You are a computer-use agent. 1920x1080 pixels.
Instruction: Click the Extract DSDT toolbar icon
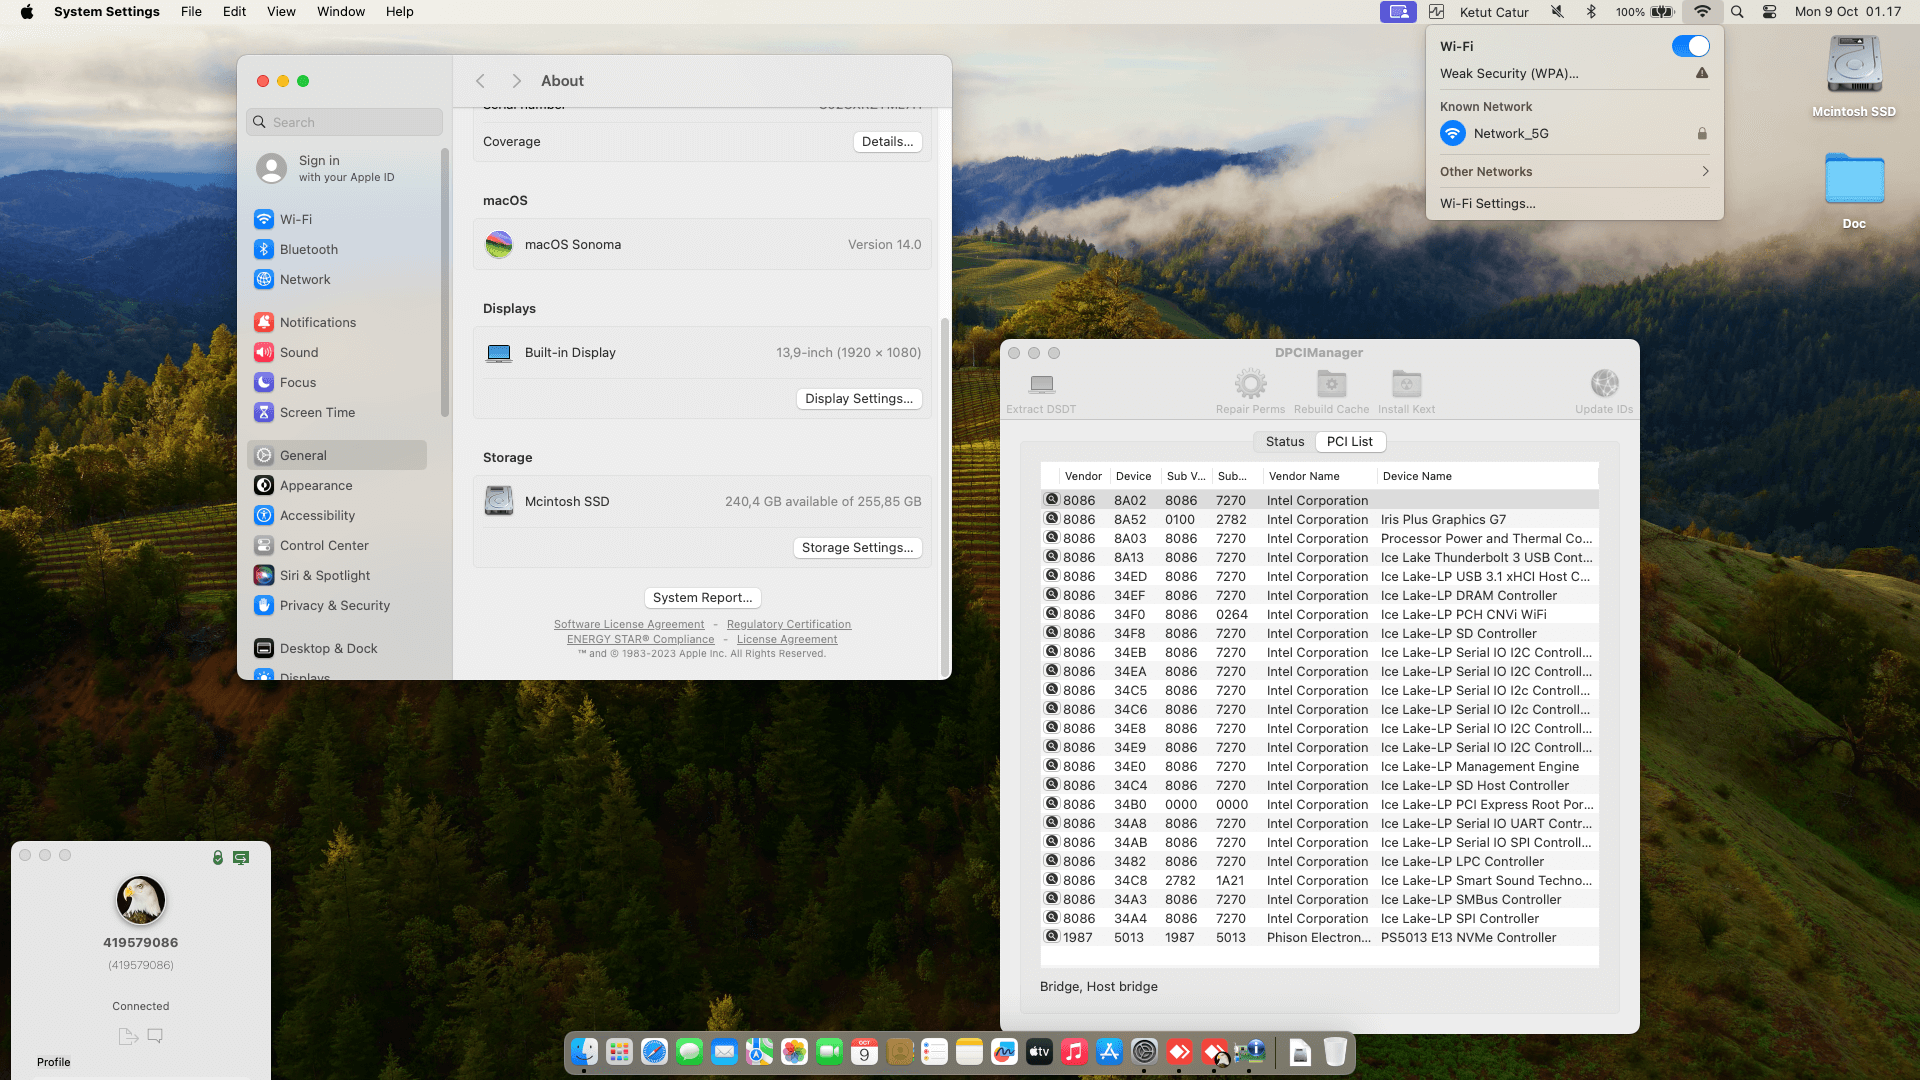point(1041,385)
